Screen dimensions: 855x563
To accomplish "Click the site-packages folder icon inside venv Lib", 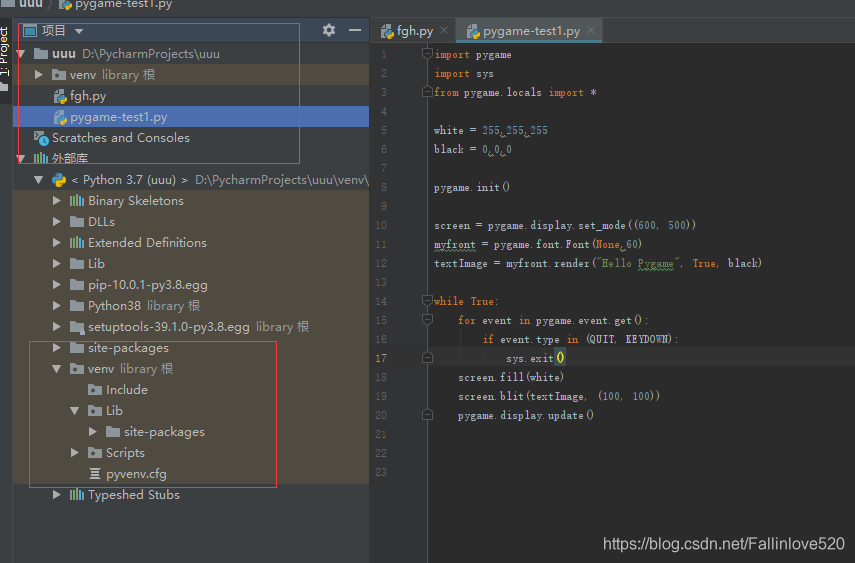I will coord(113,432).
